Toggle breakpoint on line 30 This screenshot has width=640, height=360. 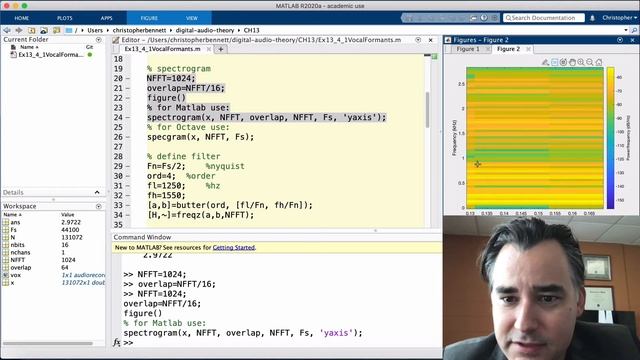coord(128,176)
